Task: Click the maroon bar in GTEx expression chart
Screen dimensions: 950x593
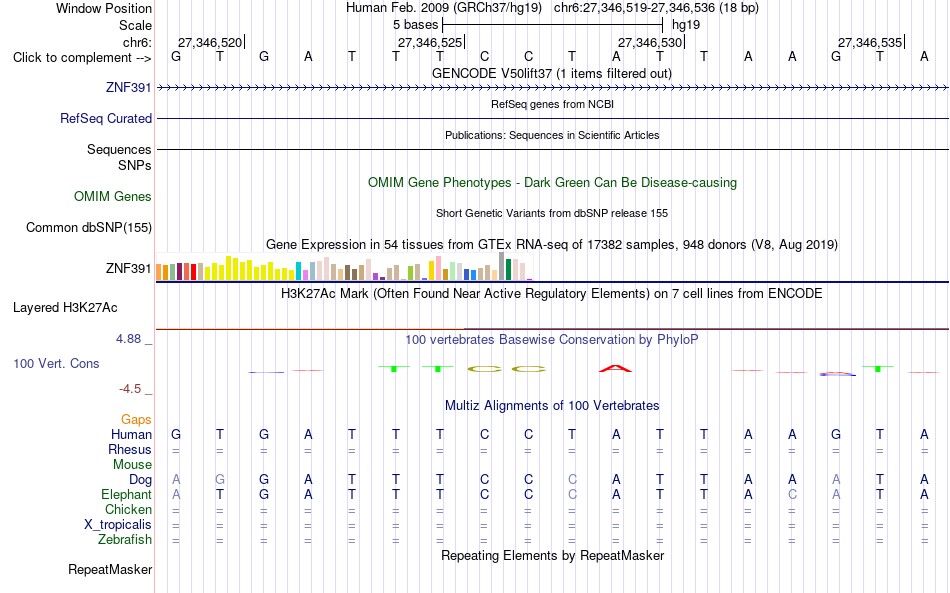Action: click(179, 271)
